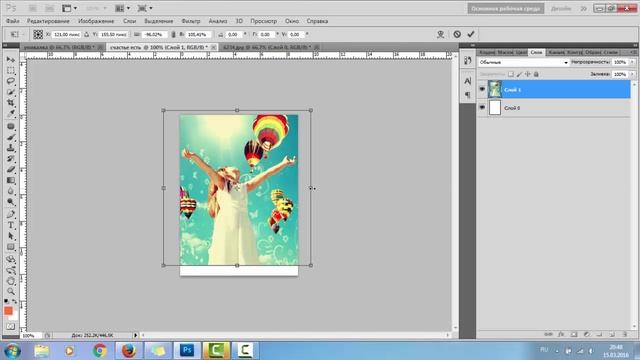Open the Arrange Documents dropdown
Viewport: 640px width, 360px height.
point(122,8)
